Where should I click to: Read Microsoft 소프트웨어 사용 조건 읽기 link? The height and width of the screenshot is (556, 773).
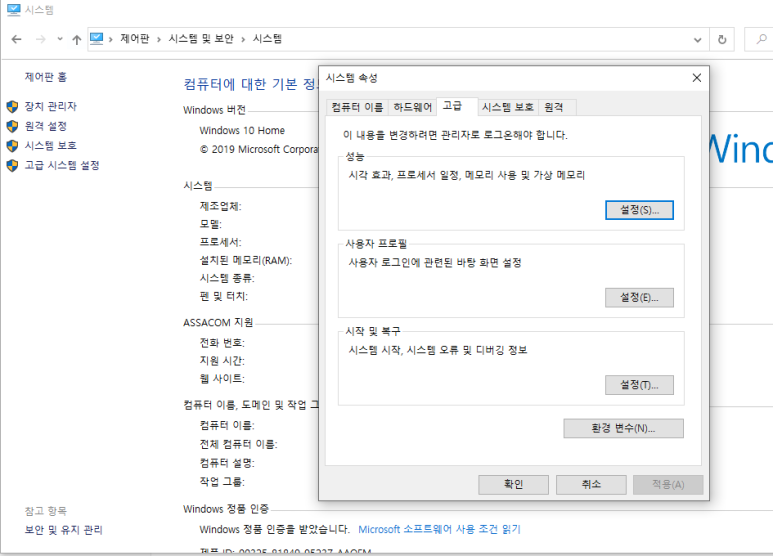pos(439,529)
